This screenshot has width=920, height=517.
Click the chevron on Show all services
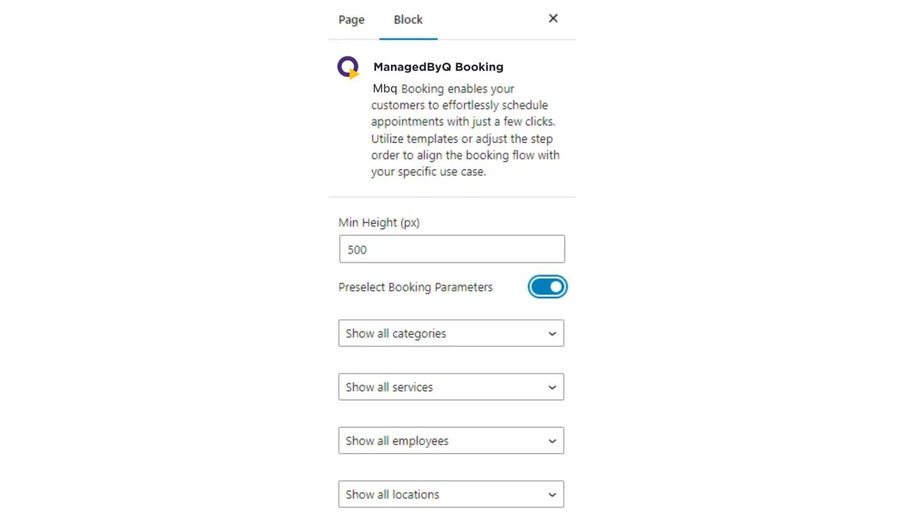tap(552, 387)
